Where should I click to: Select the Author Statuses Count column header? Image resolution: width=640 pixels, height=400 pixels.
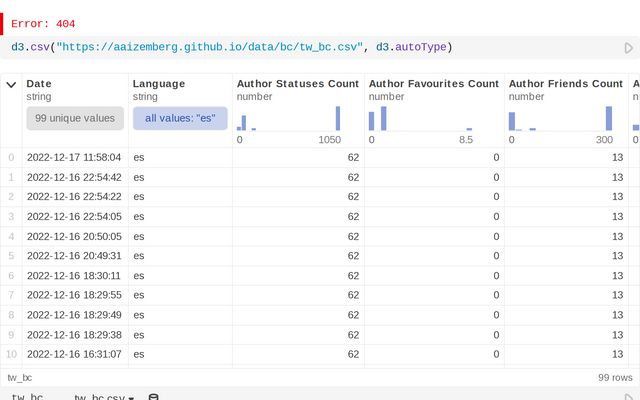click(295, 84)
